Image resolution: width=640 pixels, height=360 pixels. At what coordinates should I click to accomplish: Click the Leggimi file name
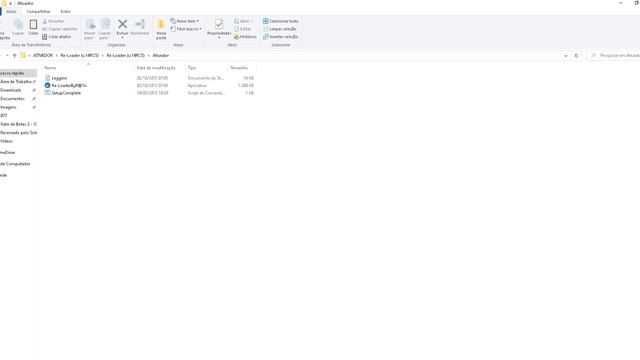click(x=59, y=78)
